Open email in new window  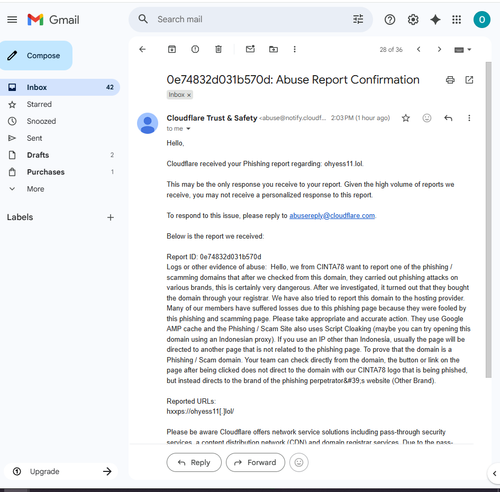coord(469,80)
